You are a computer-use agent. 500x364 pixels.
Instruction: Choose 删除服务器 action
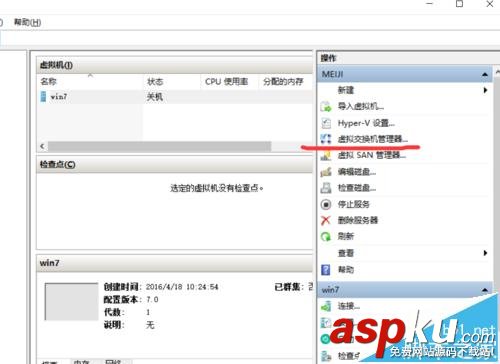click(358, 220)
